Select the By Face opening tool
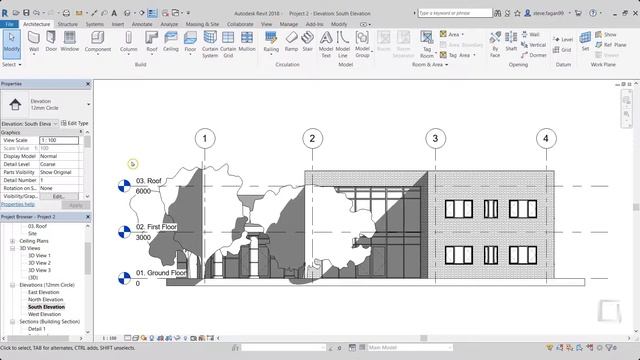Viewport: 640px width, 360px height. click(x=495, y=44)
